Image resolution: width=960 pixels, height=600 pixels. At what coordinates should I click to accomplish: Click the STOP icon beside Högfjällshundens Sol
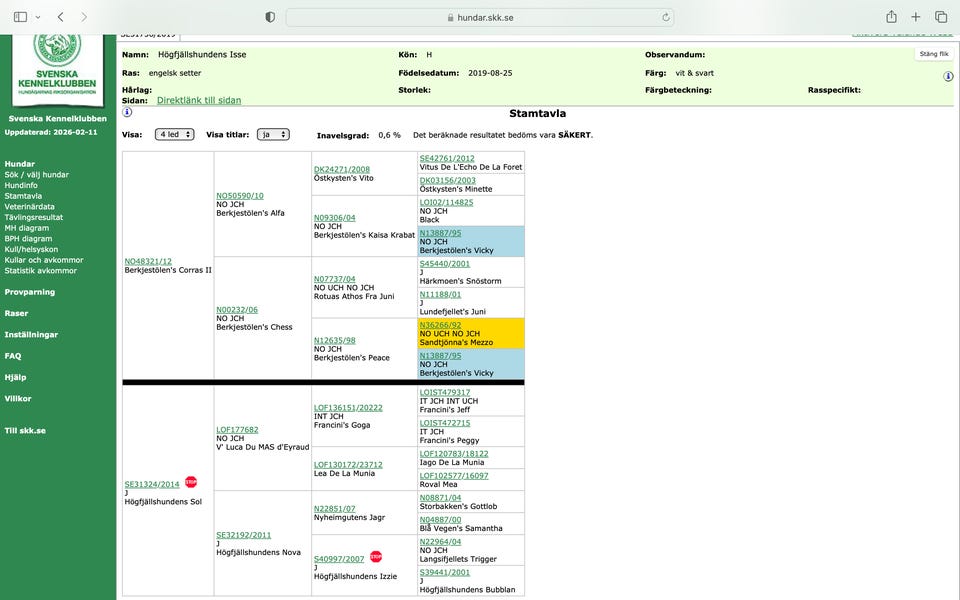point(191,482)
